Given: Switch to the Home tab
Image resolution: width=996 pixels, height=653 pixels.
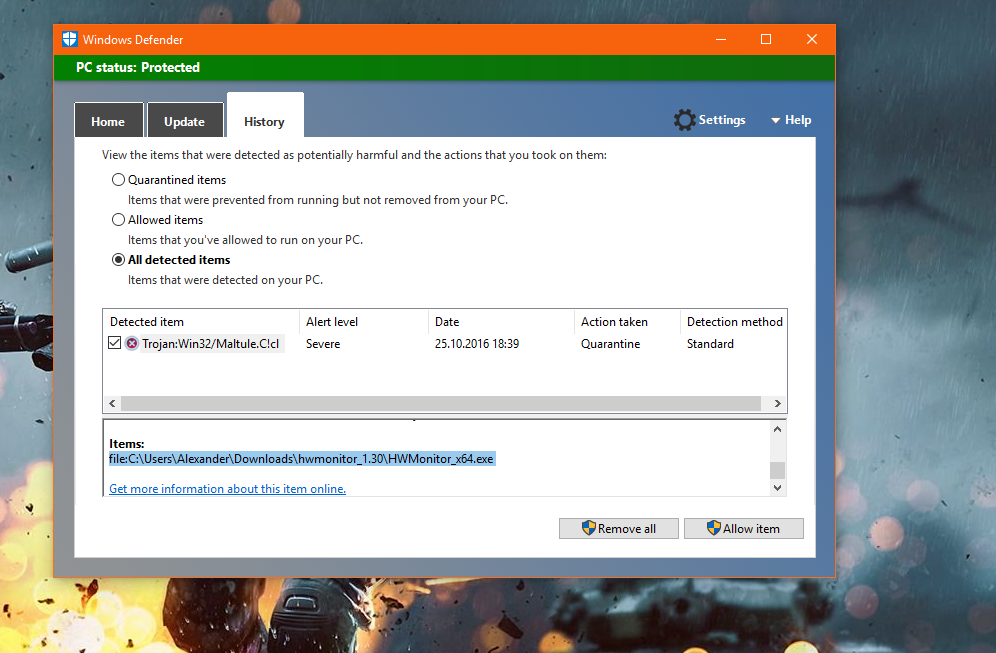Looking at the screenshot, I should (109, 120).
